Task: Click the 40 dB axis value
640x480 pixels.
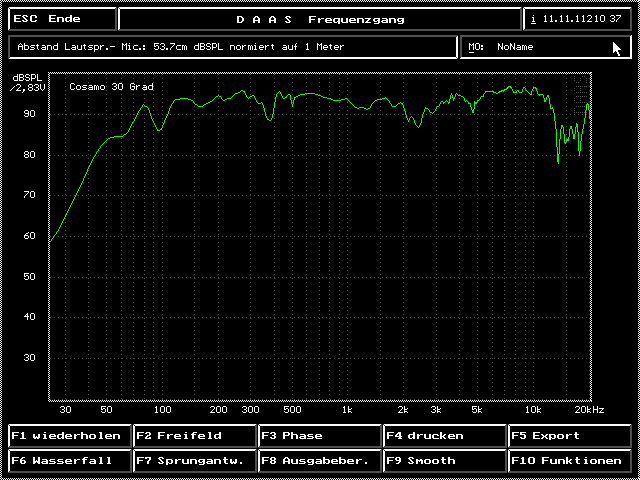Action: (29, 317)
